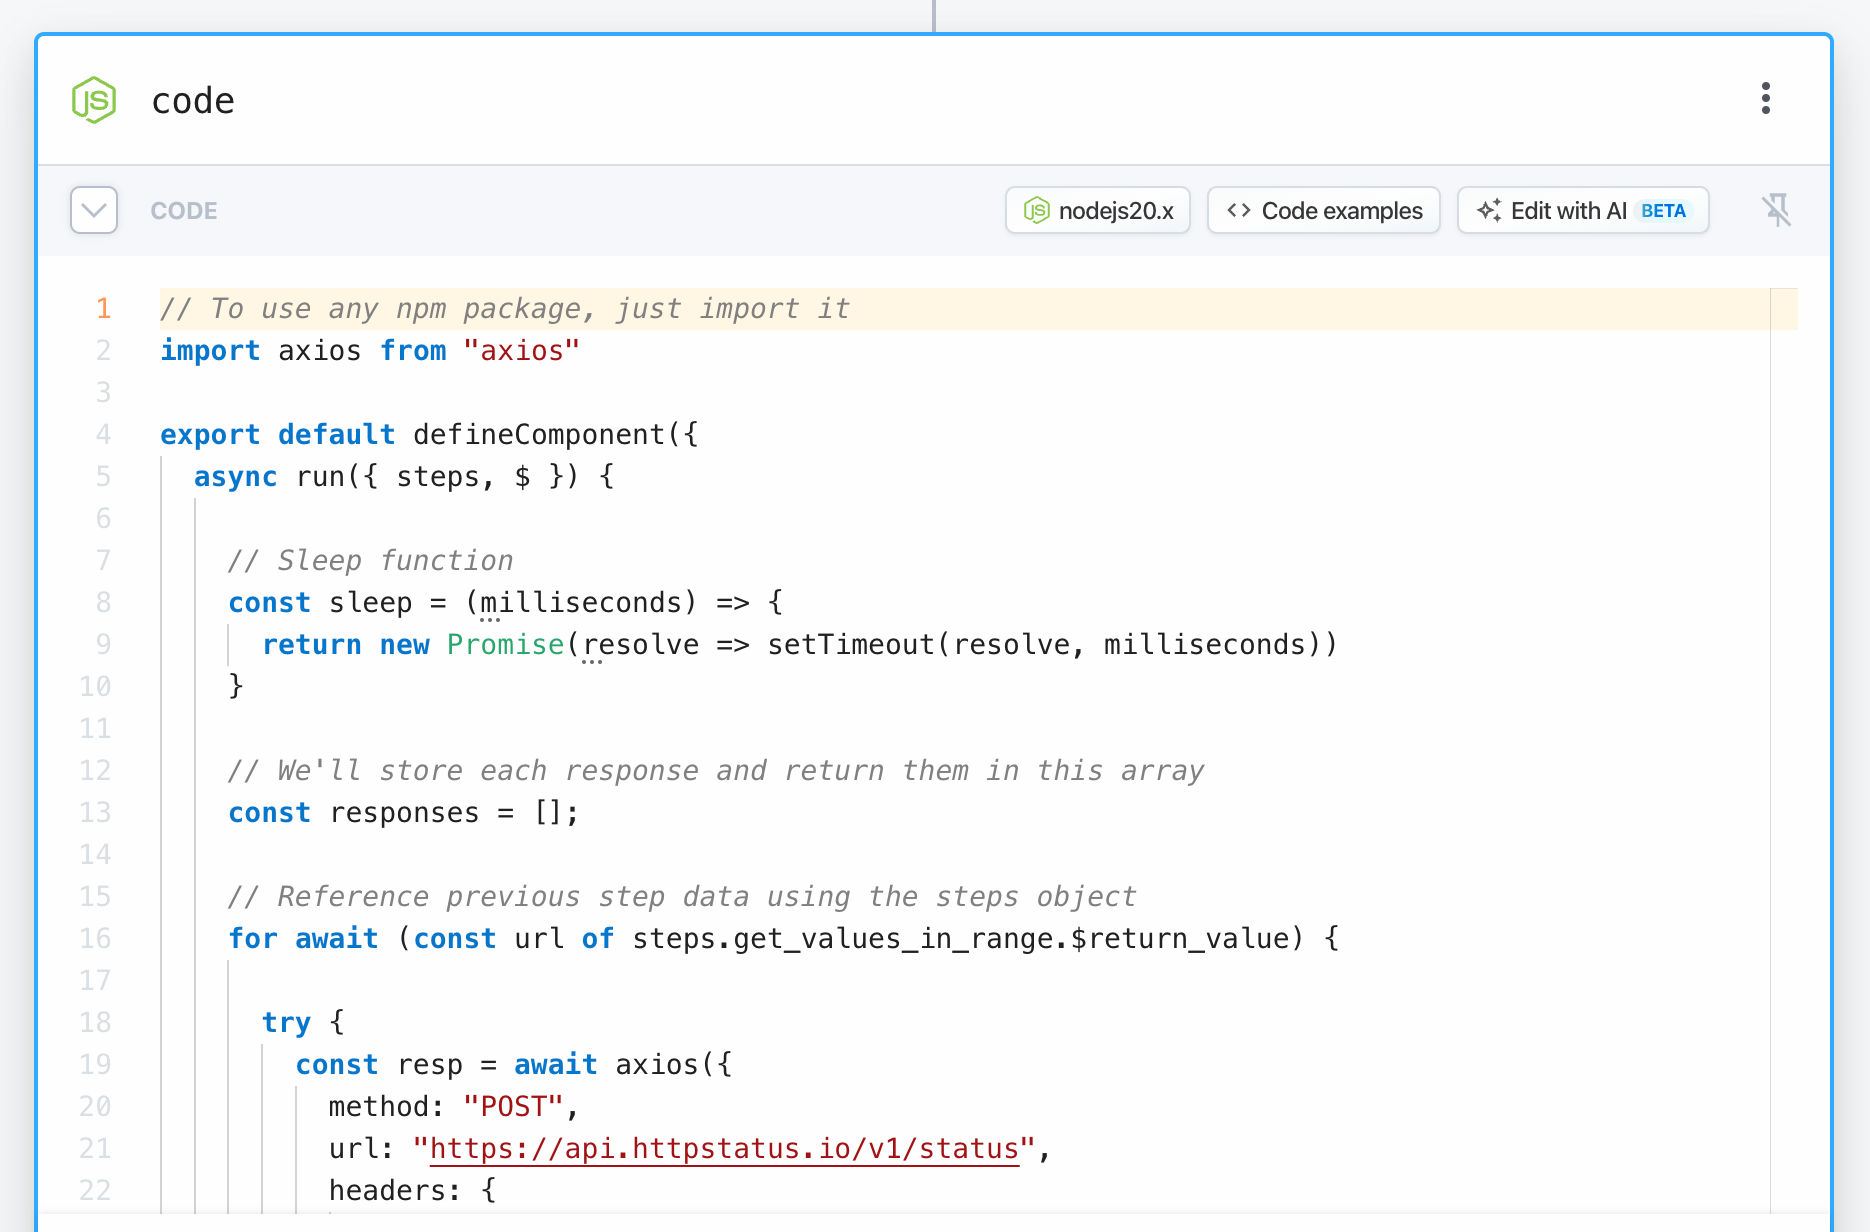Click the method: "POST" line
The height and width of the screenshot is (1232, 1870).
point(454,1106)
